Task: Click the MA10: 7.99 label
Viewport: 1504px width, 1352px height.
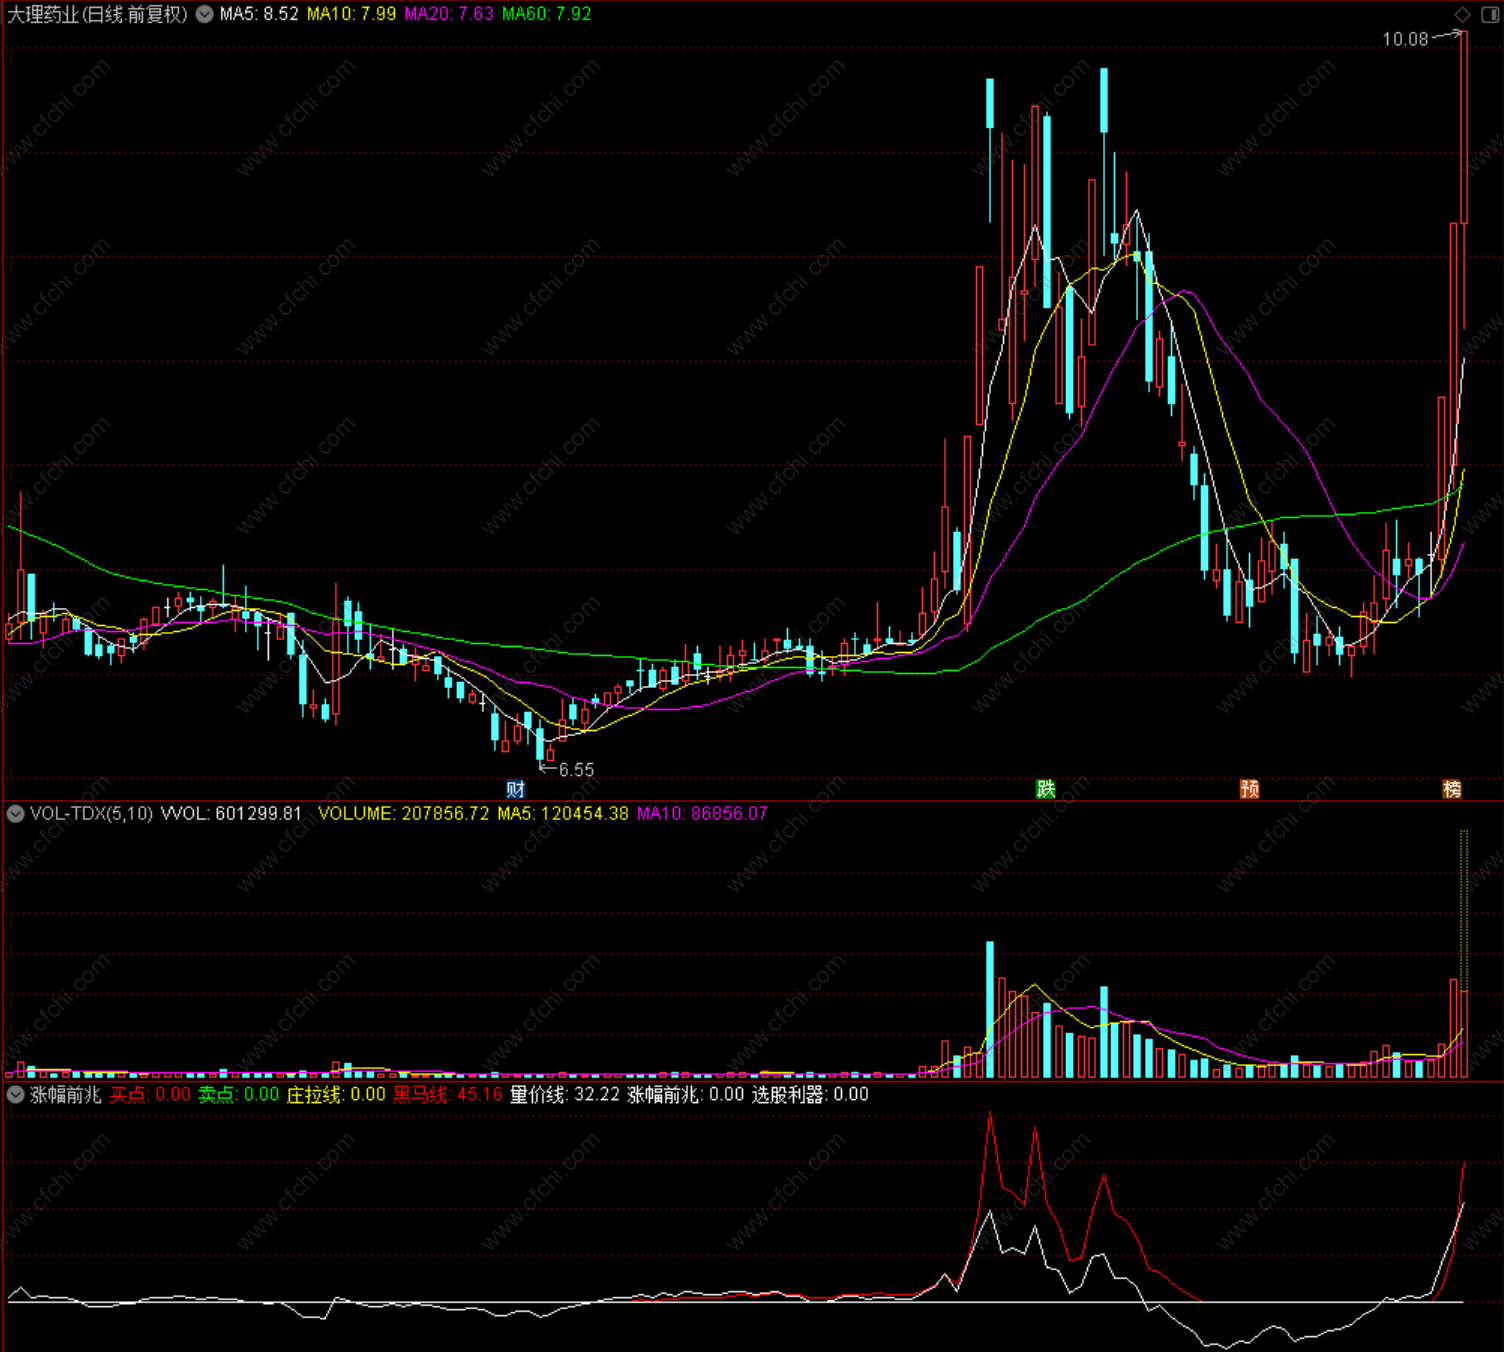Action: coord(351,14)
